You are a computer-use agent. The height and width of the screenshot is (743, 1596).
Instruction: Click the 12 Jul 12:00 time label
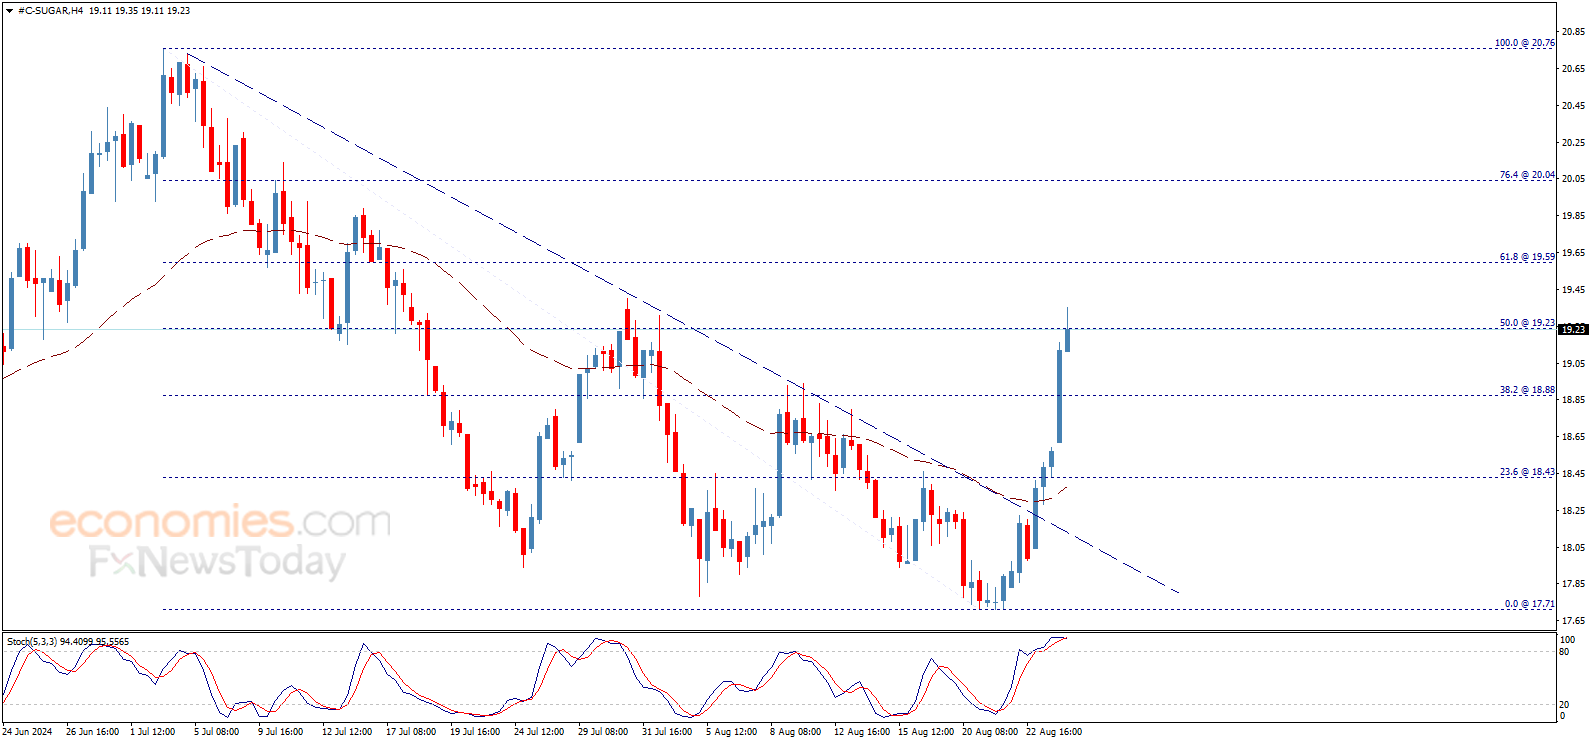pyautogui.click(x=347, y=732)
